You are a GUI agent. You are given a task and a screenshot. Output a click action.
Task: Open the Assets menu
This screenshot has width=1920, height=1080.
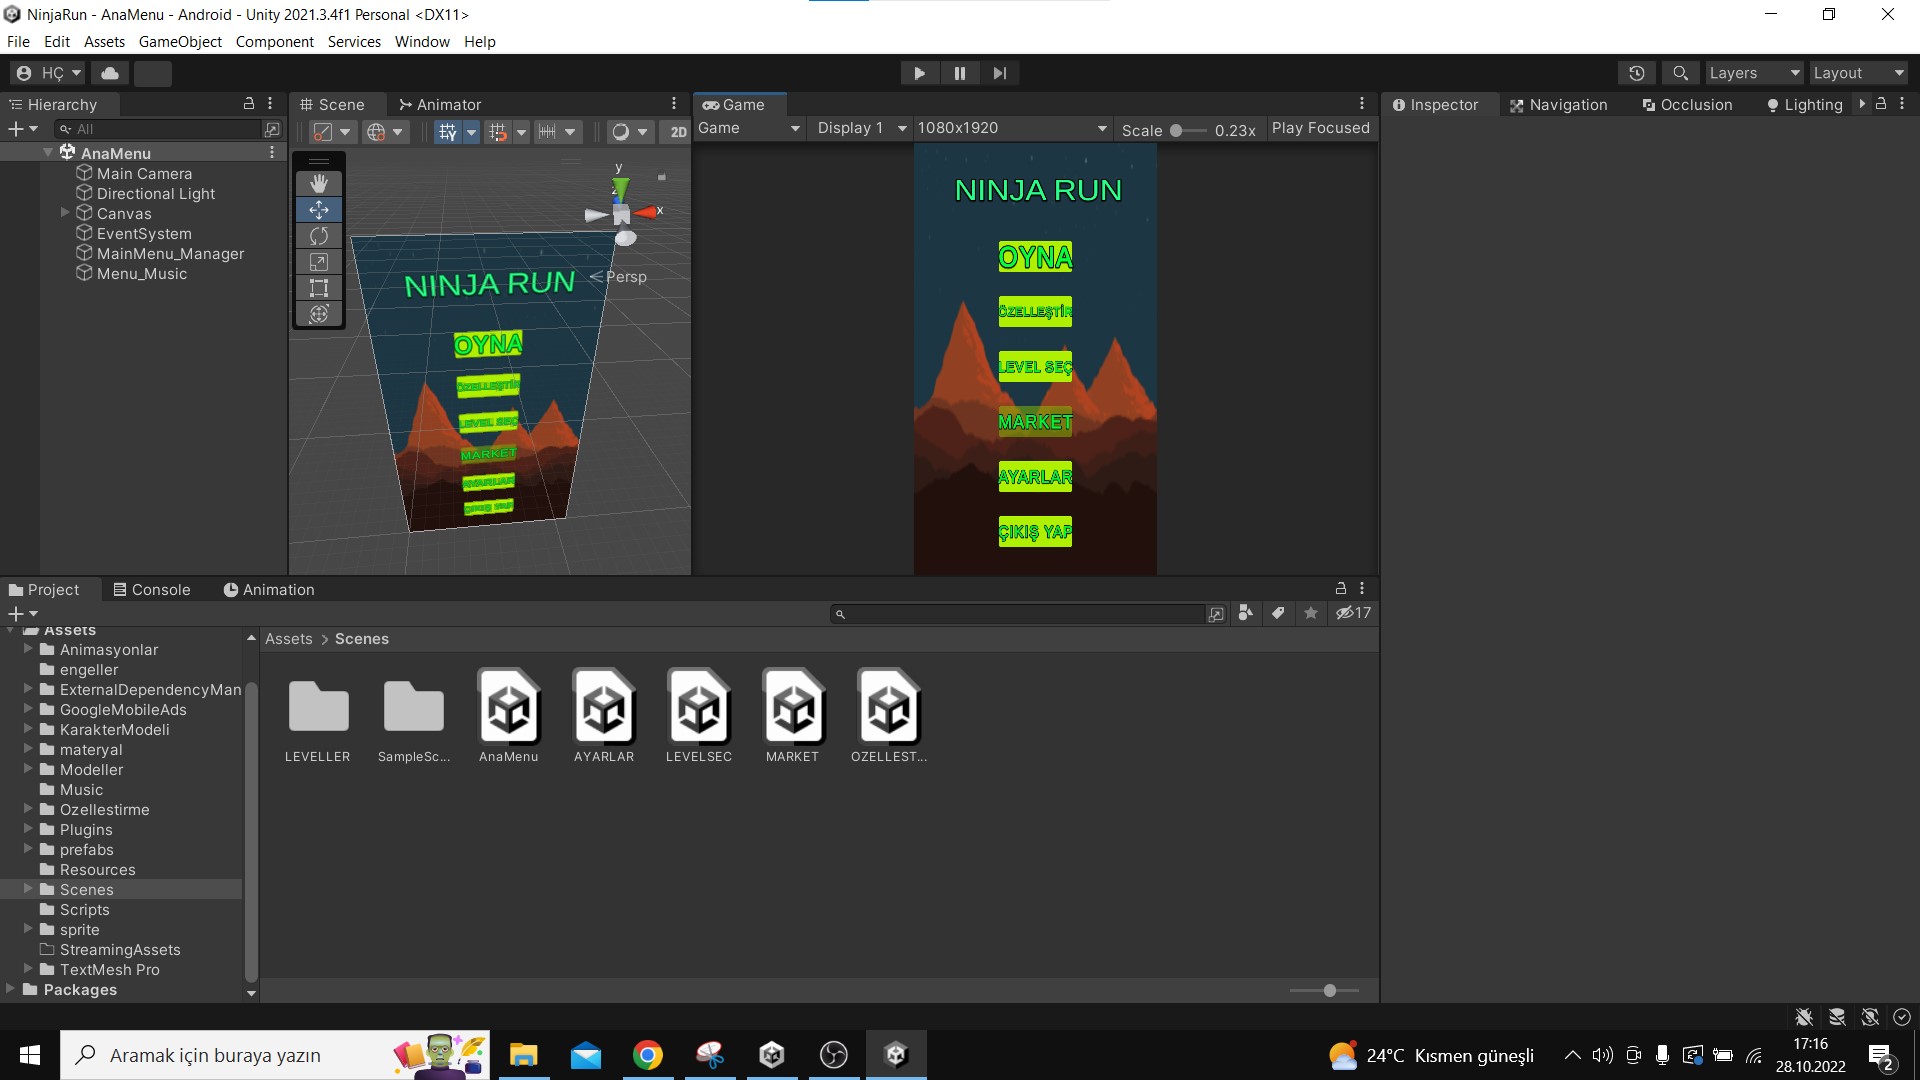pyautogui.click(x=104, y=42)
